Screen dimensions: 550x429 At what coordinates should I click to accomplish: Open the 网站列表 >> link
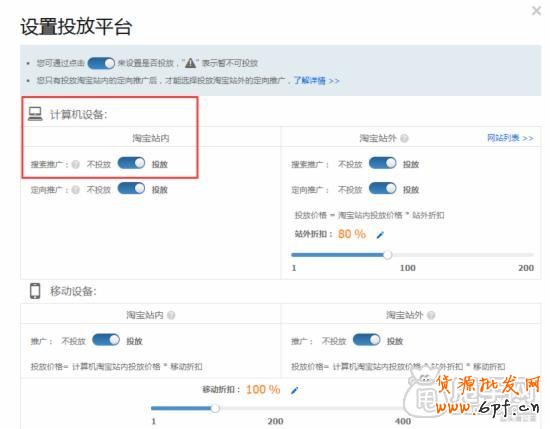coord(510,138)
